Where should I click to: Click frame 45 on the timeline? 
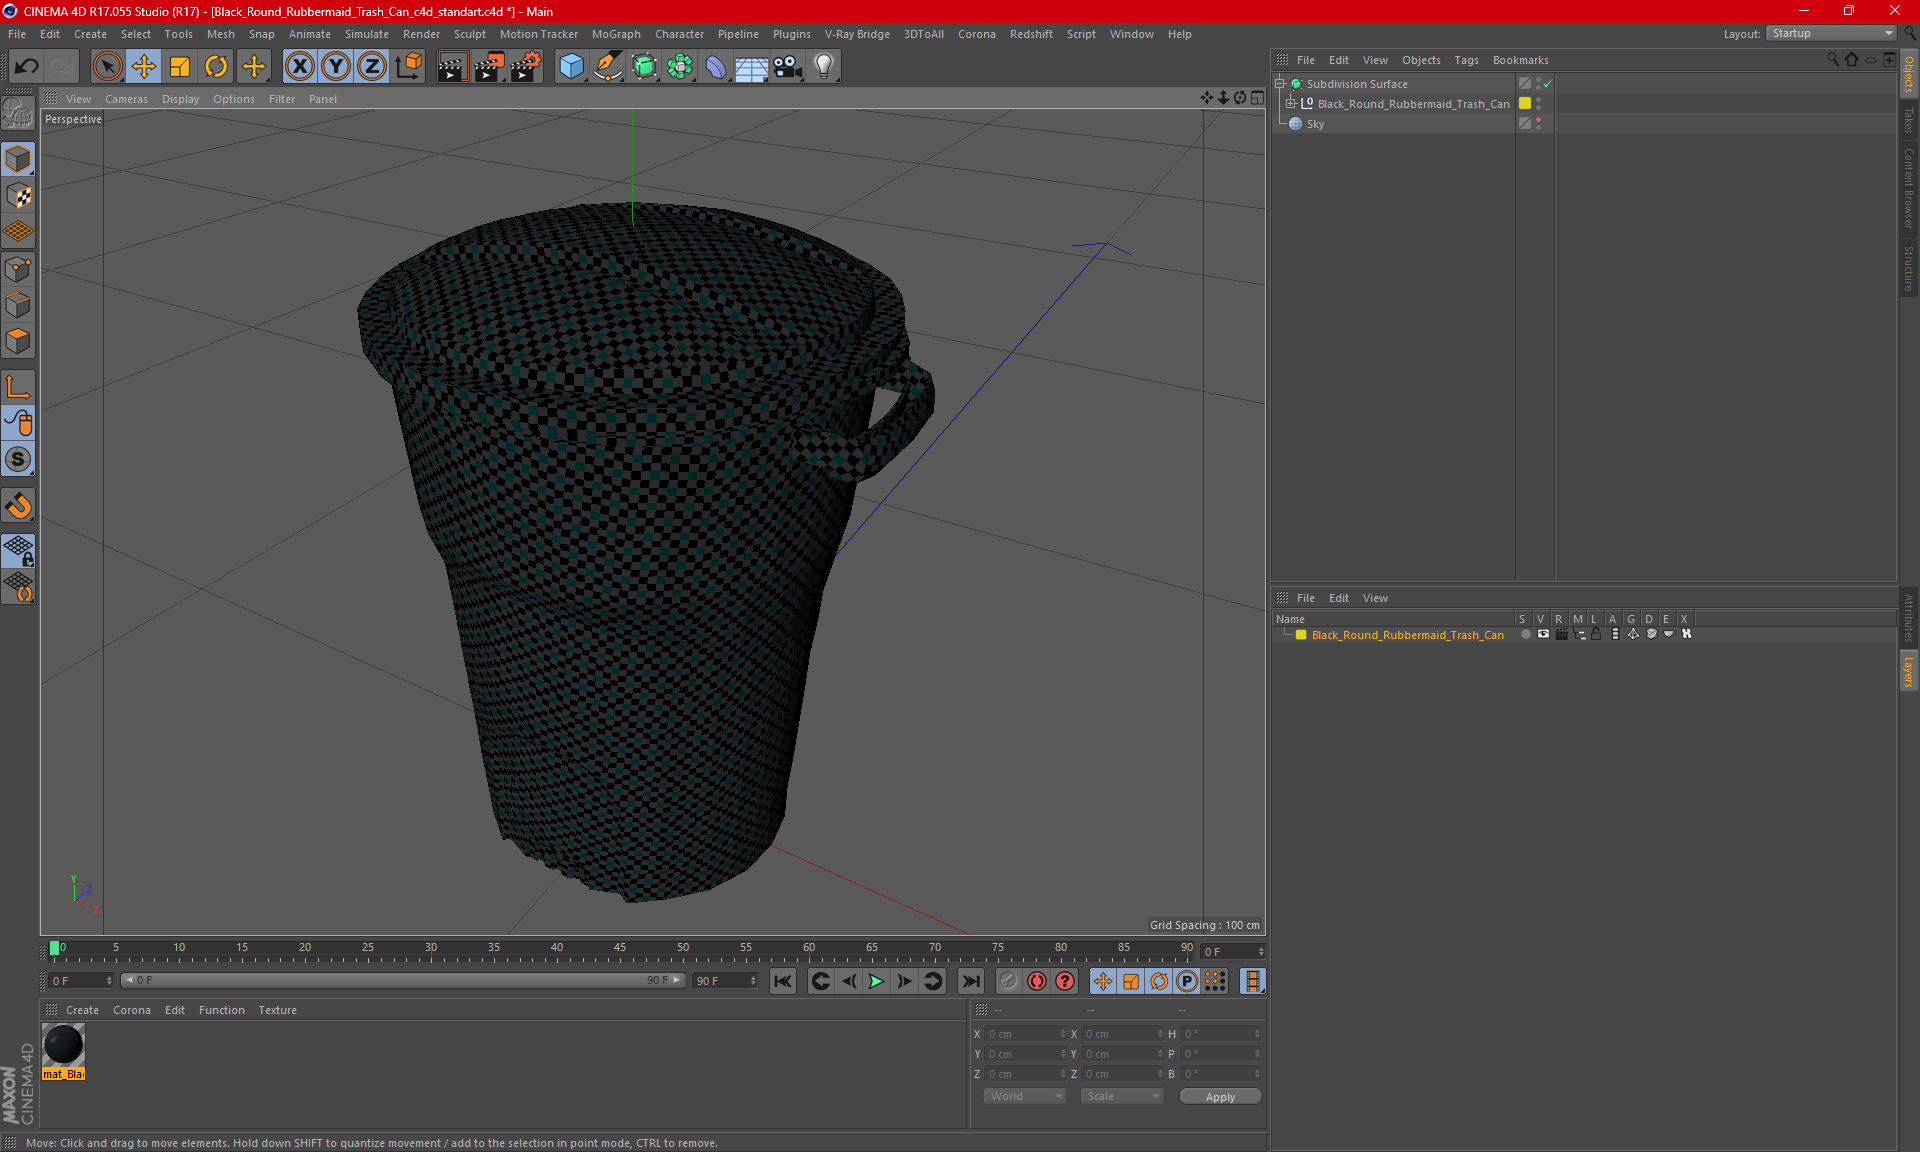[x=620, y=950]
